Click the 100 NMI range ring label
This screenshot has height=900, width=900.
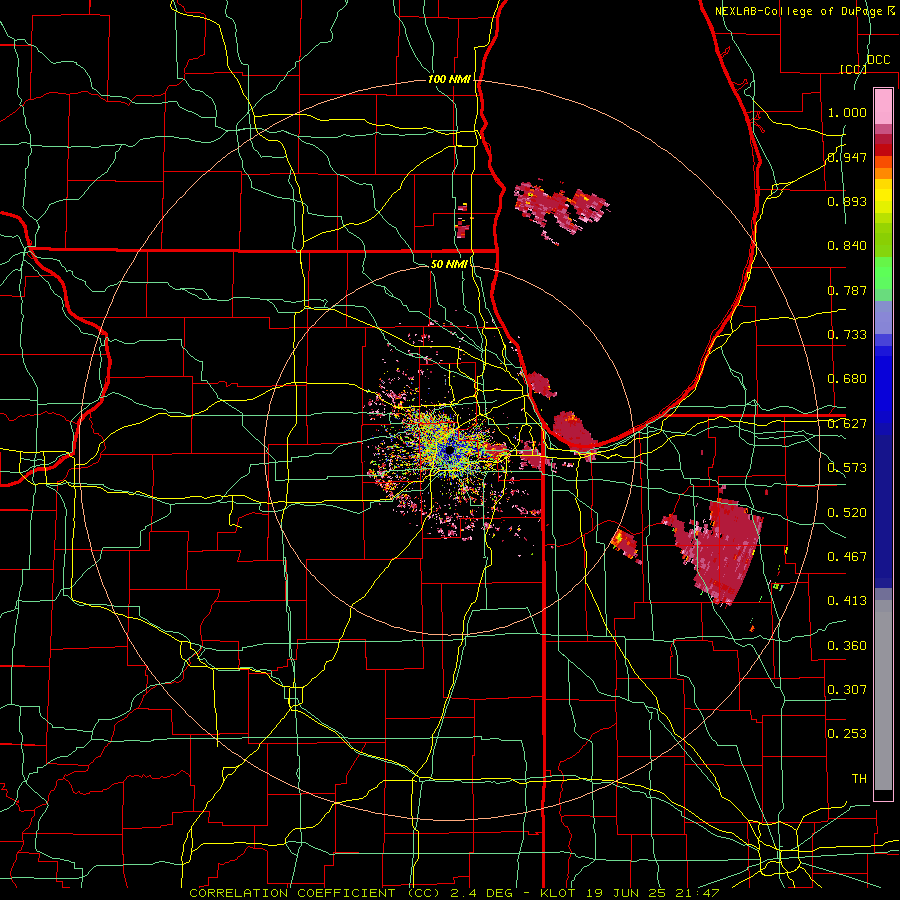[x=449, y=79]
